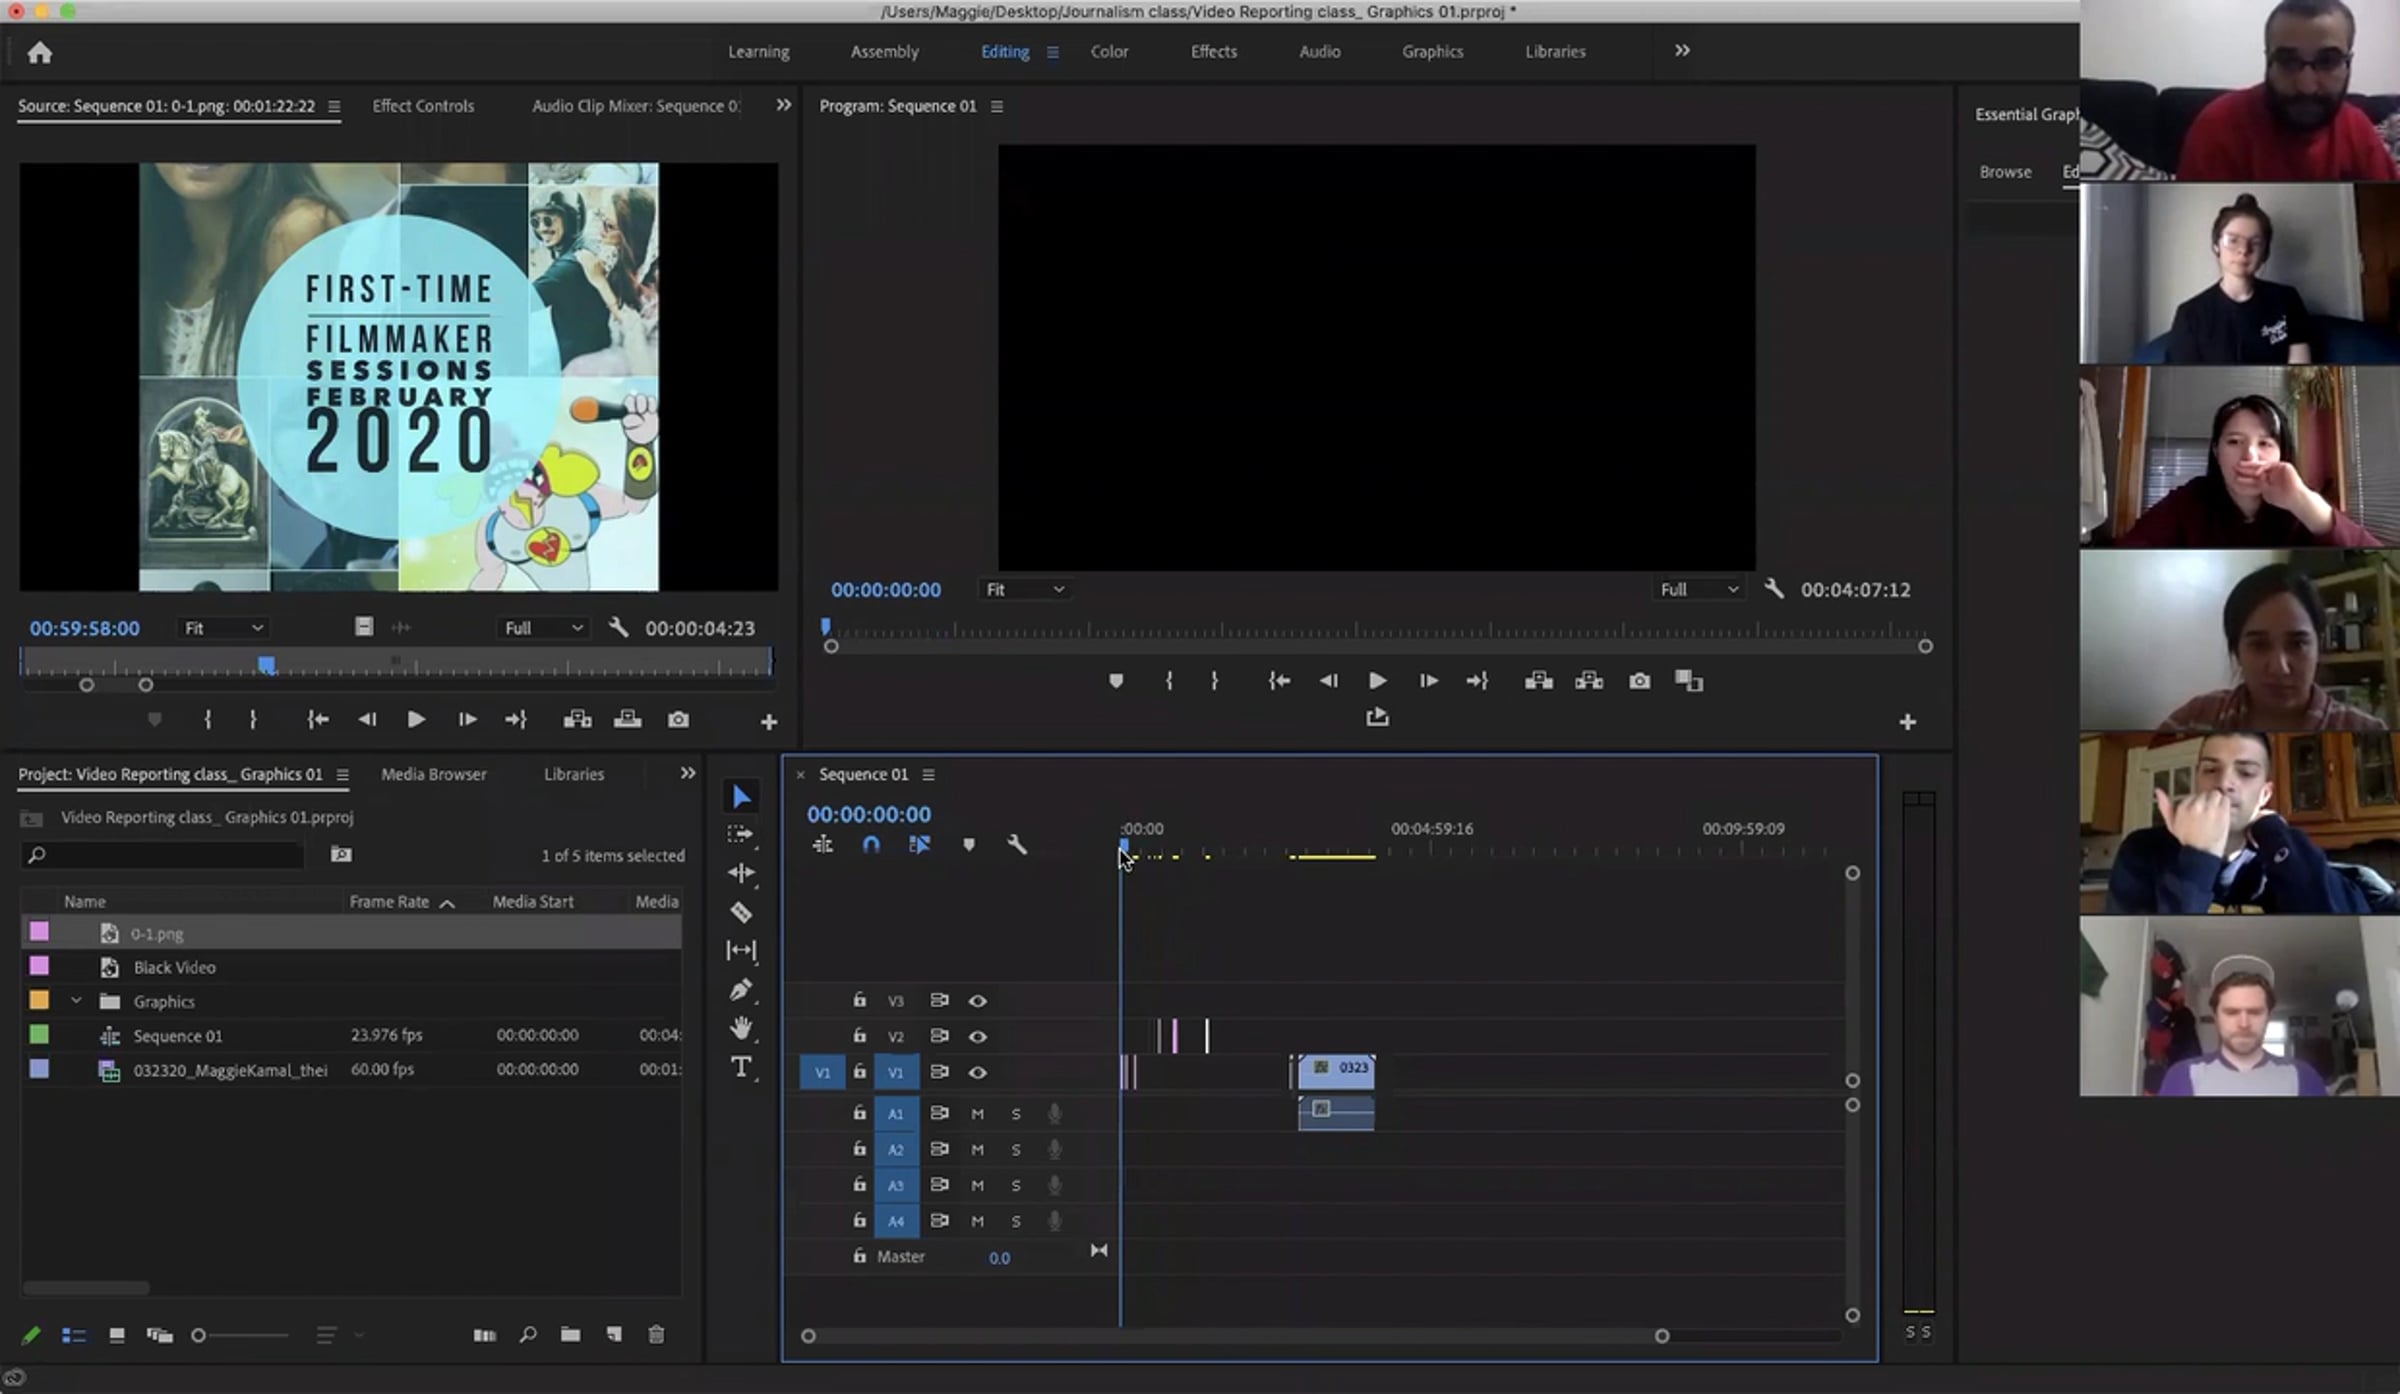Select the Hand tool
Screen dimensions: 2400x1394
(x=741, y=1028)
